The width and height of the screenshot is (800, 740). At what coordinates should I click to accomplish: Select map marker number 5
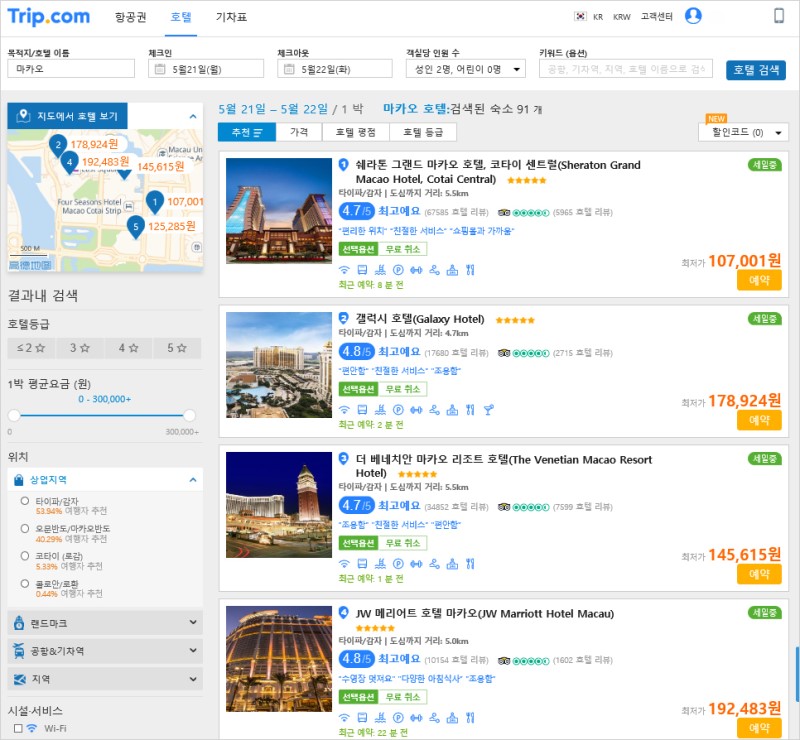pos(136,227)
